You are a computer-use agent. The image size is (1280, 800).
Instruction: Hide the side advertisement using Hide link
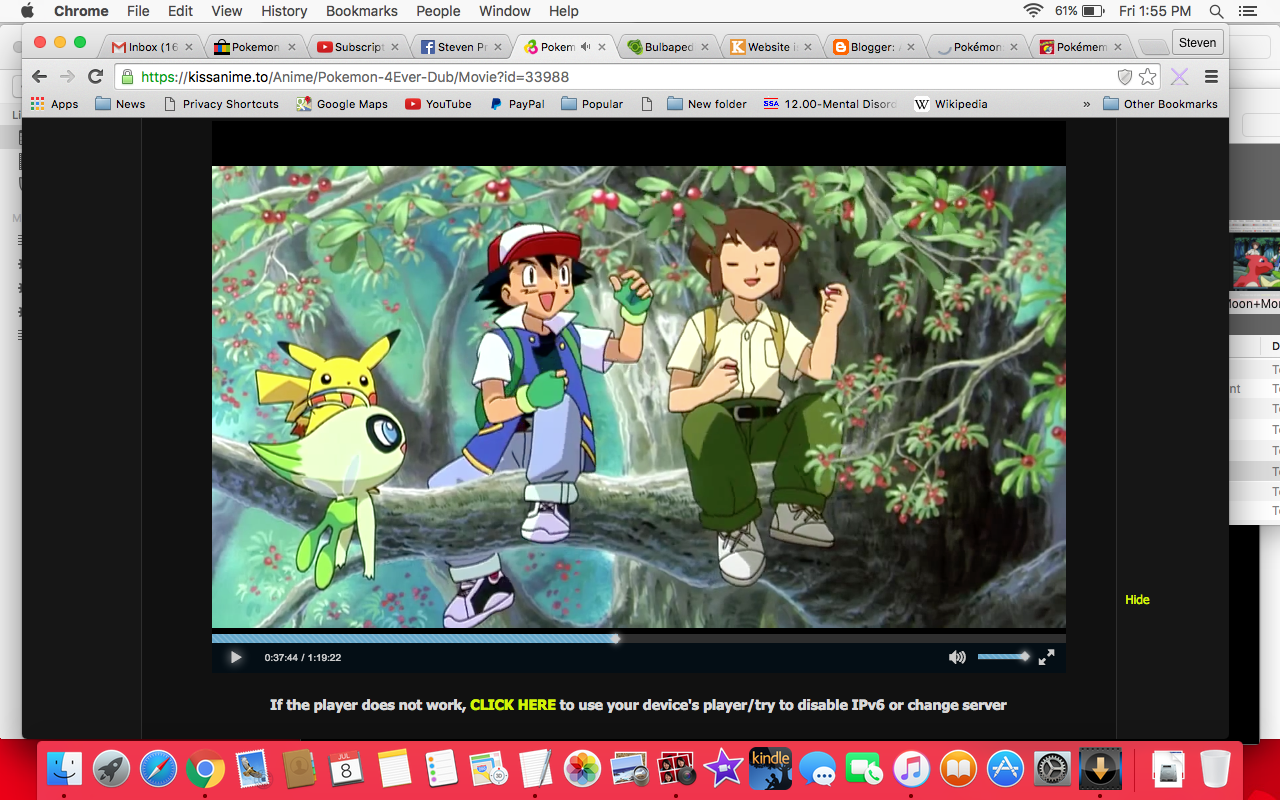tap(1137, 599)
